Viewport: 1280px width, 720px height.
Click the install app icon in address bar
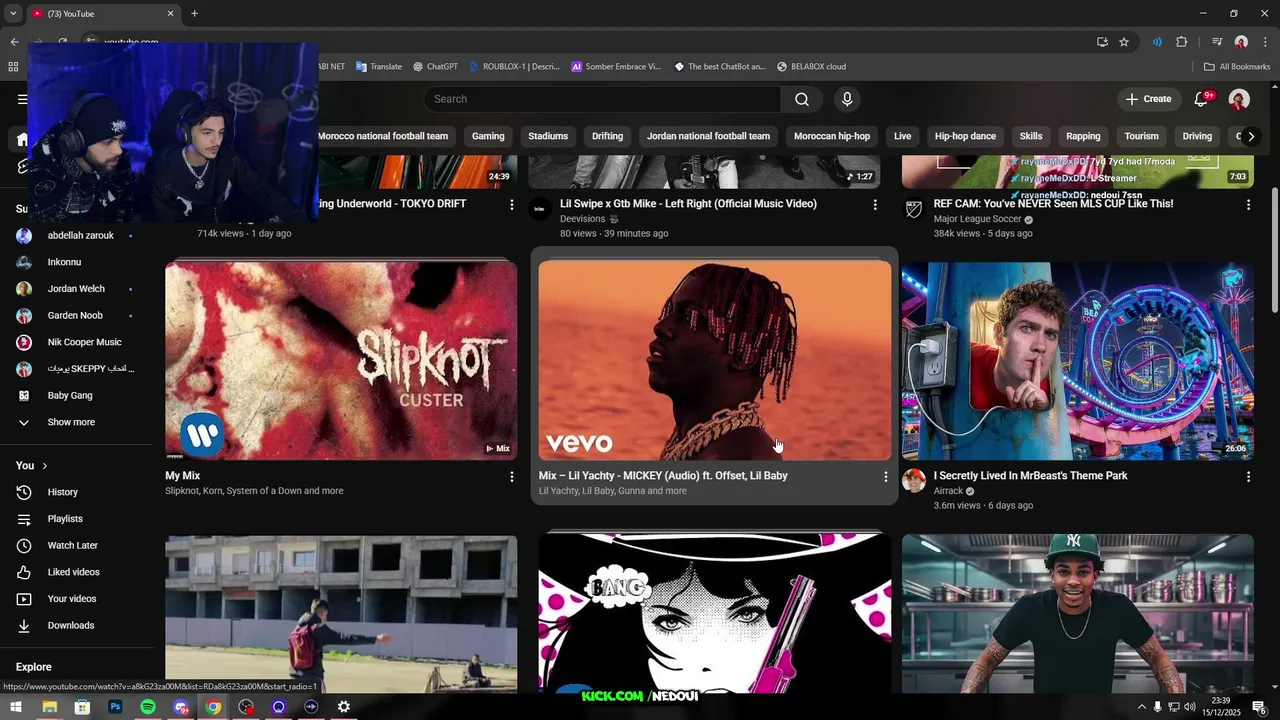[x=1102, y=42]
